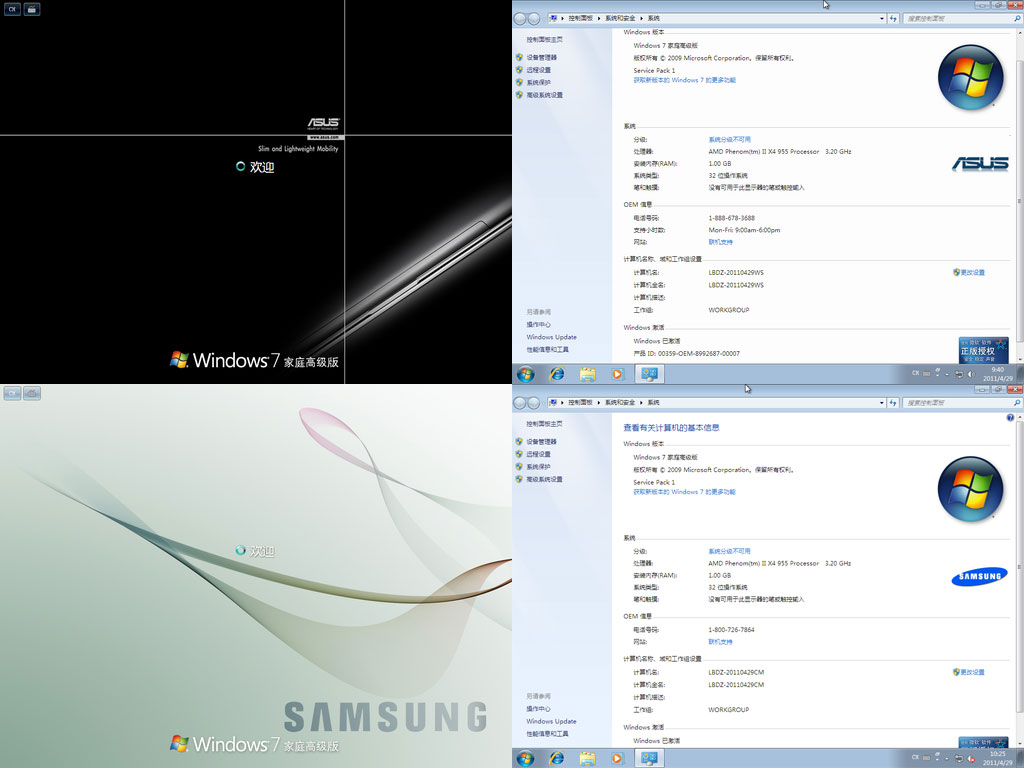Viewport: 1024px width, 768px height.
Task: Click the keyboard icon on the ASUS welcome screen
Action: point(31,9)
